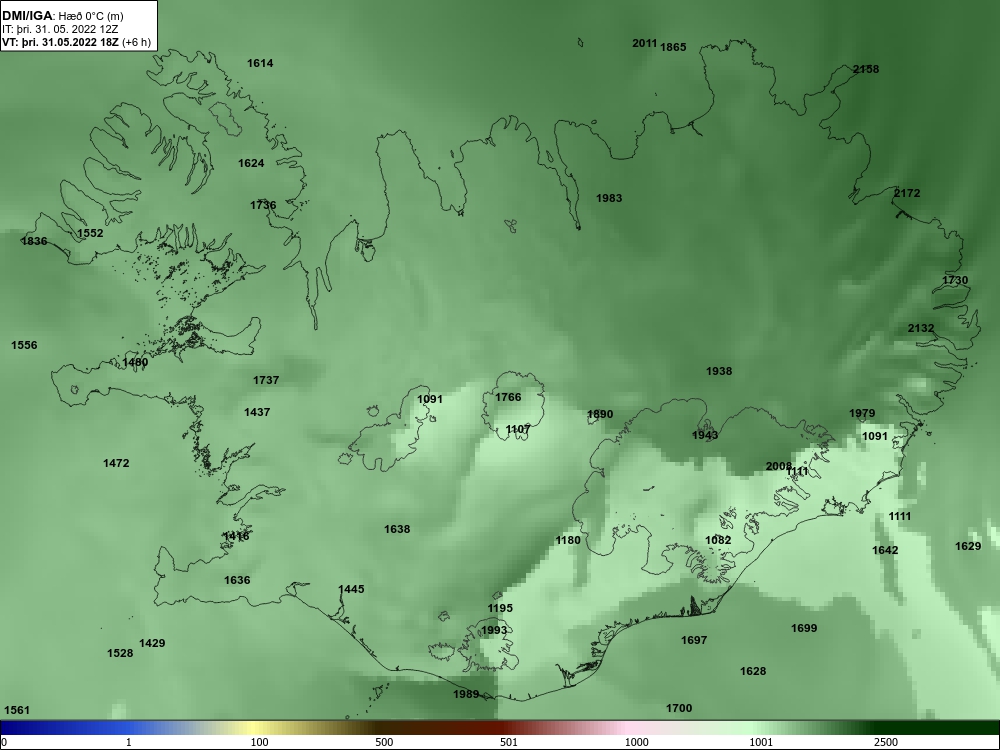Click the 1629 value over the sea
Viewport: 1000px width, 750px height.
(968, 546)
